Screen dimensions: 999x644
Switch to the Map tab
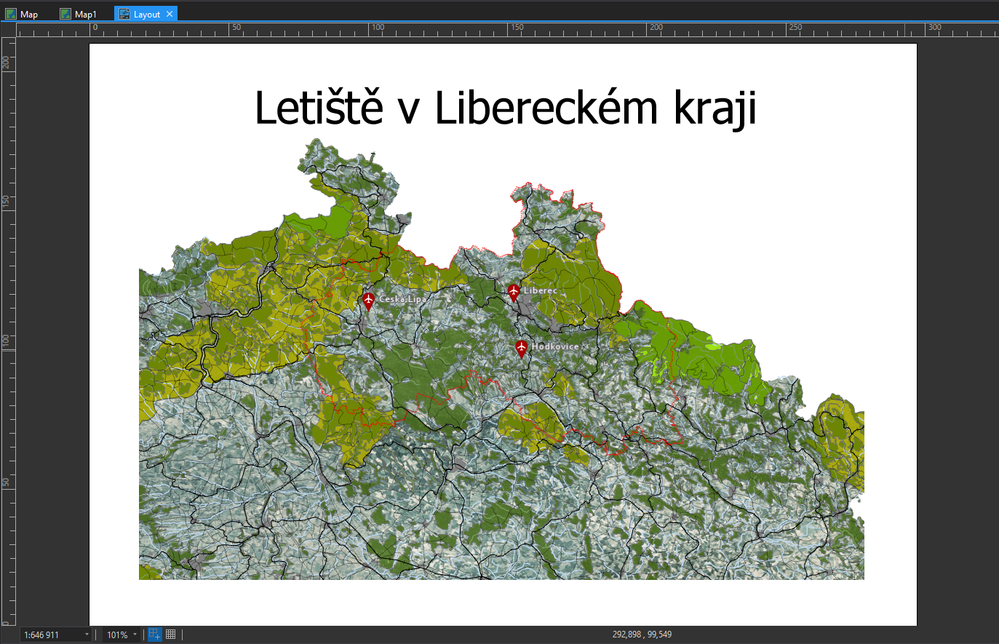(x=22, y=14)
